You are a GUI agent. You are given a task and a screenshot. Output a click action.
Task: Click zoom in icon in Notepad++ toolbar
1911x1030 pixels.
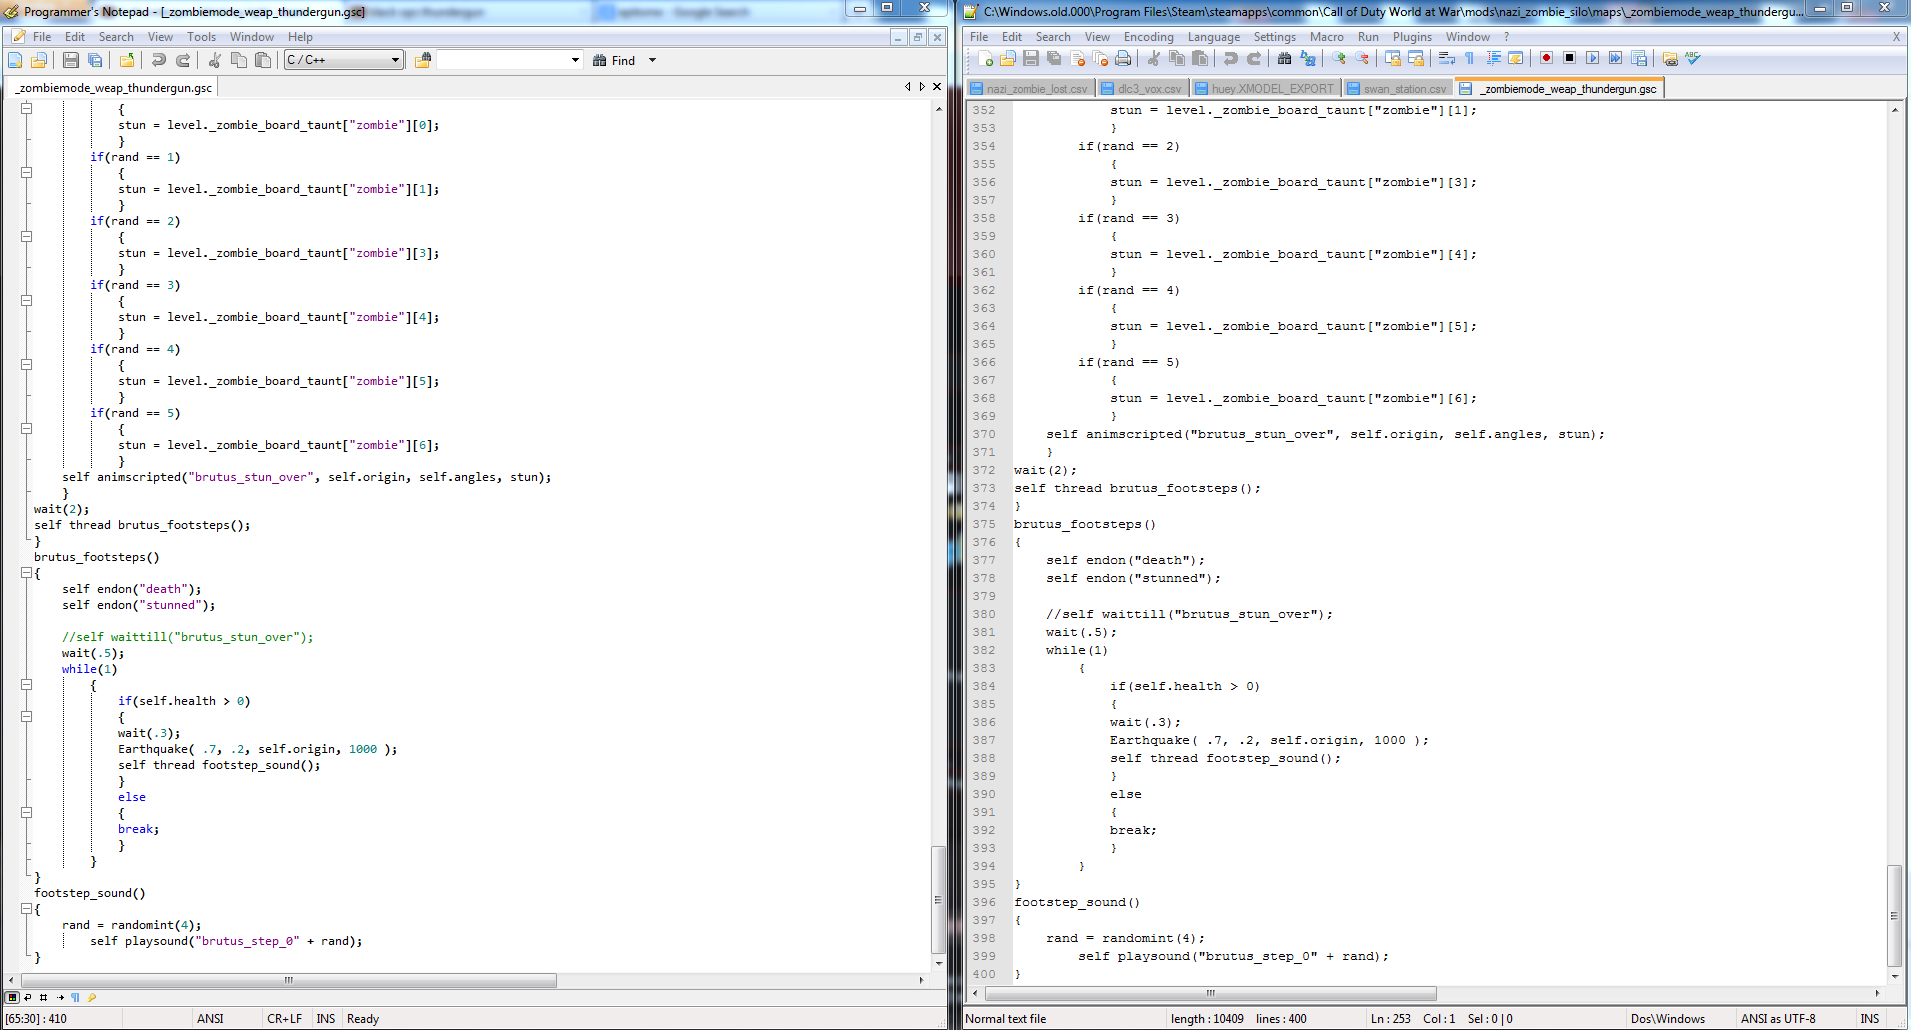point(1338,59)
